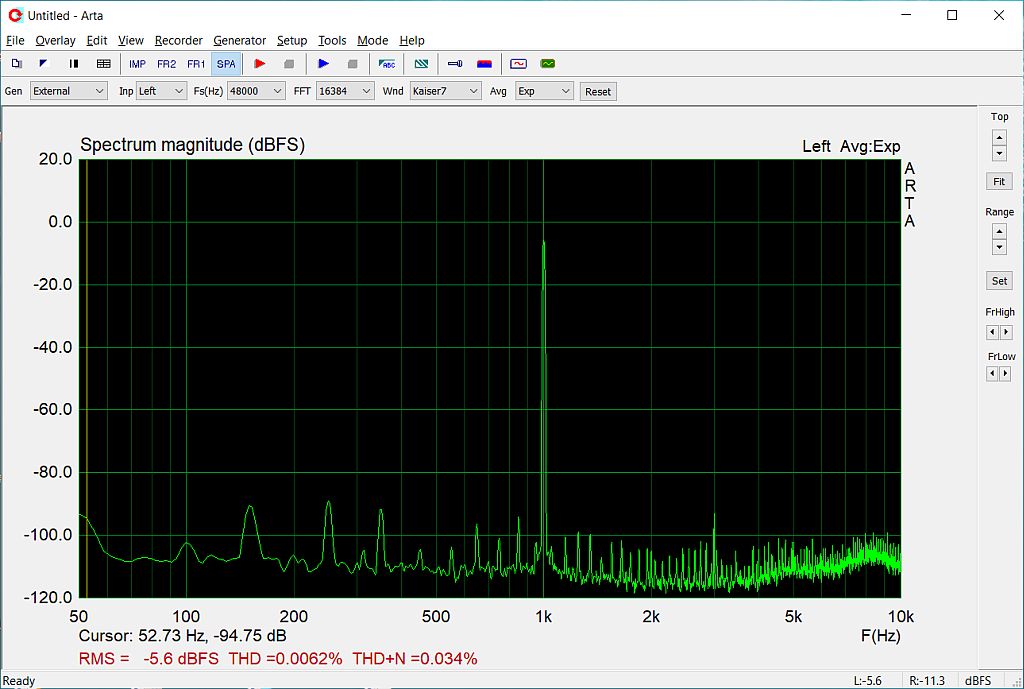Screen dimensions: 1024x689
Task: Click the Cursor: 52.73 Hz readout text
Action: pos(182,635)
